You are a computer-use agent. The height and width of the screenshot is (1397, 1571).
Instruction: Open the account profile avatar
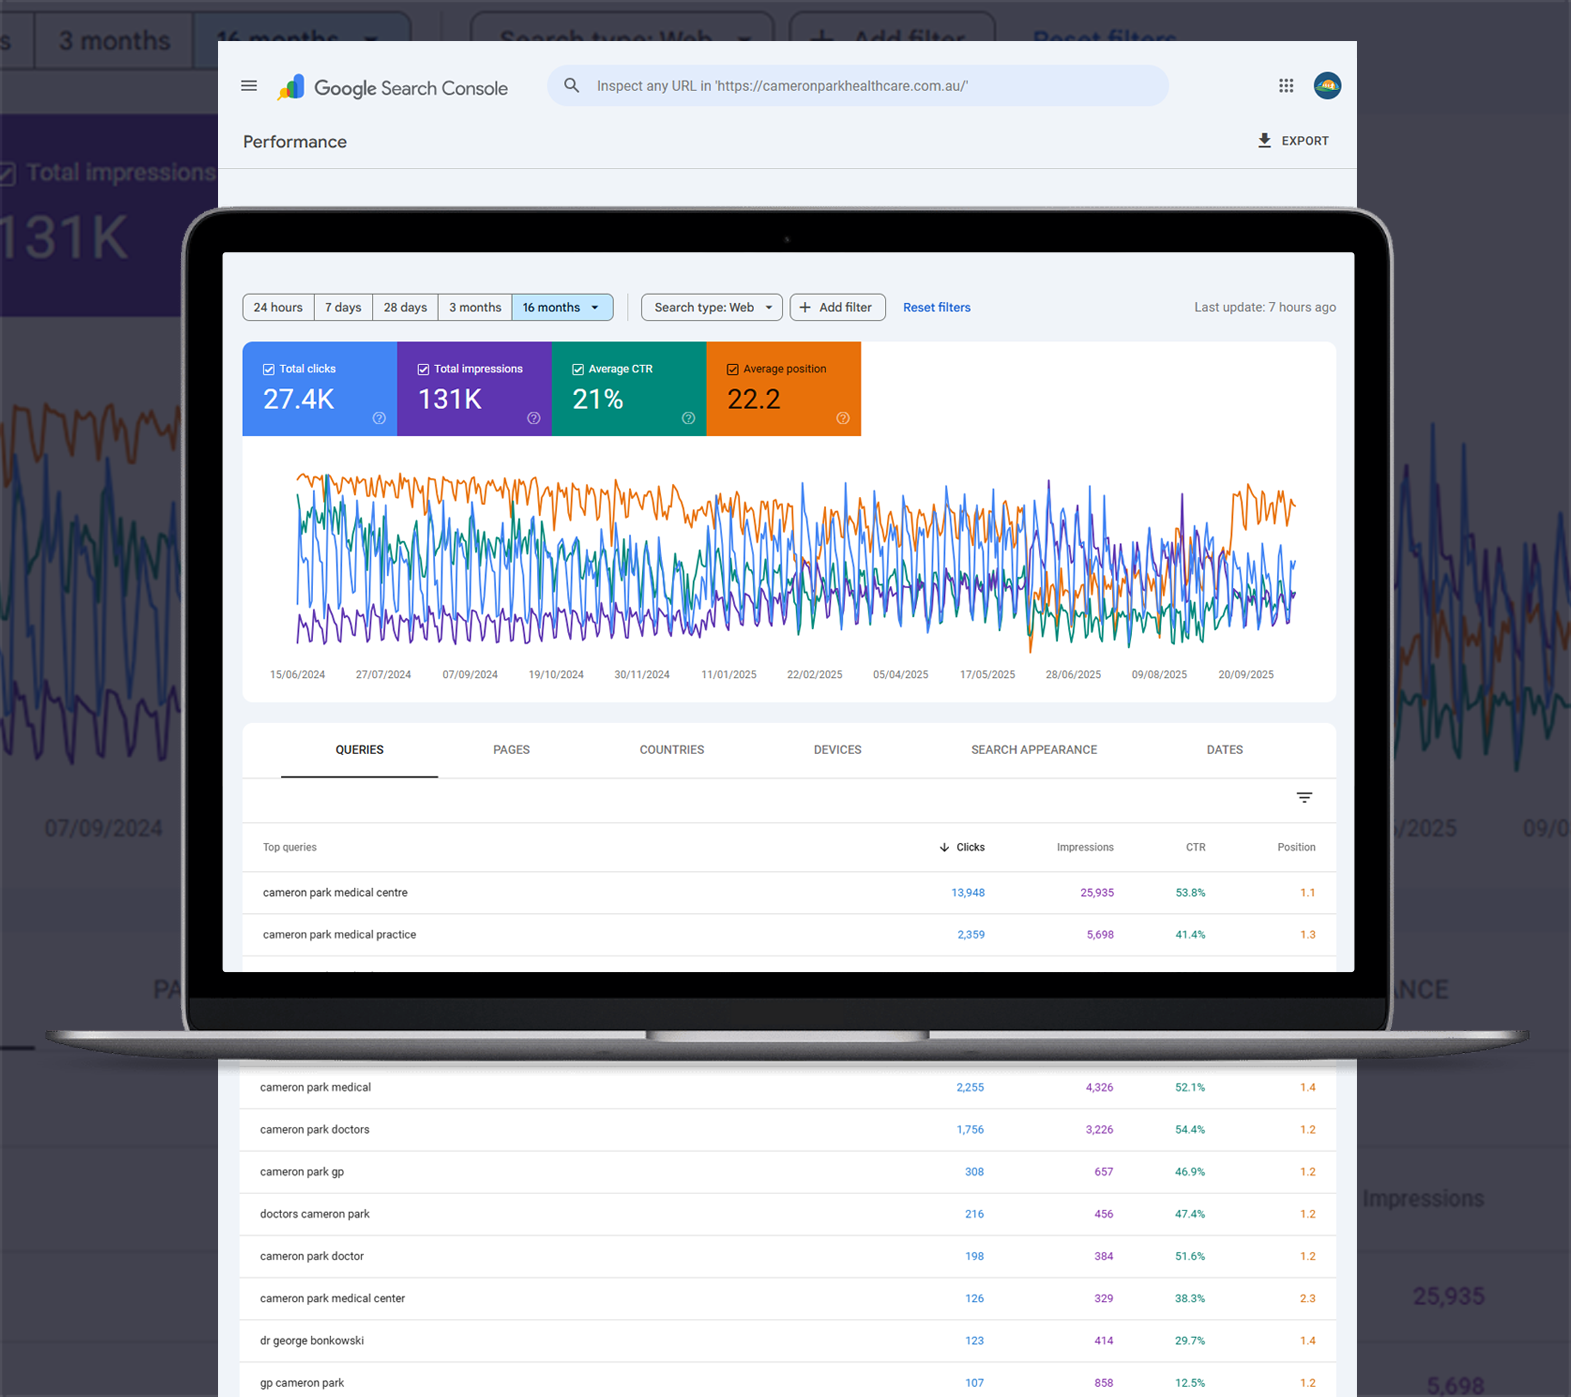pyautogui.click(x=1327, y=86)
